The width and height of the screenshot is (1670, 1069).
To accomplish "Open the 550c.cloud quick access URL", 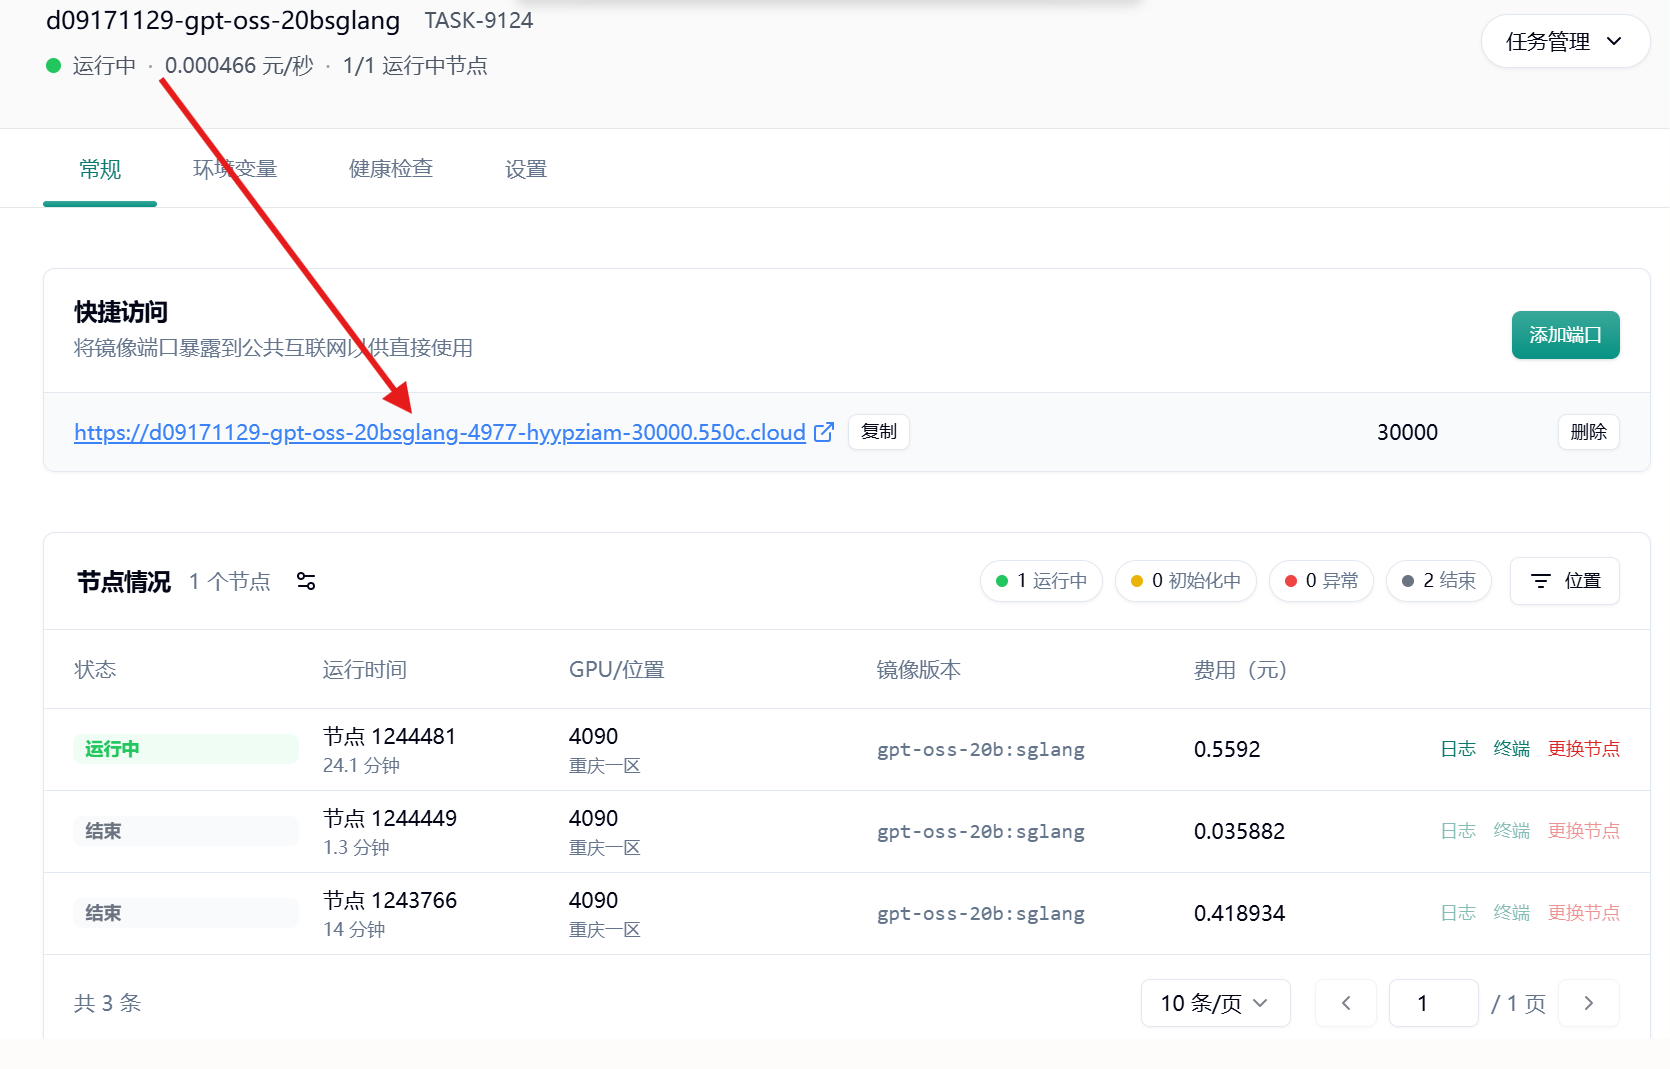I will pyautogui.click(x=440, y=432).
